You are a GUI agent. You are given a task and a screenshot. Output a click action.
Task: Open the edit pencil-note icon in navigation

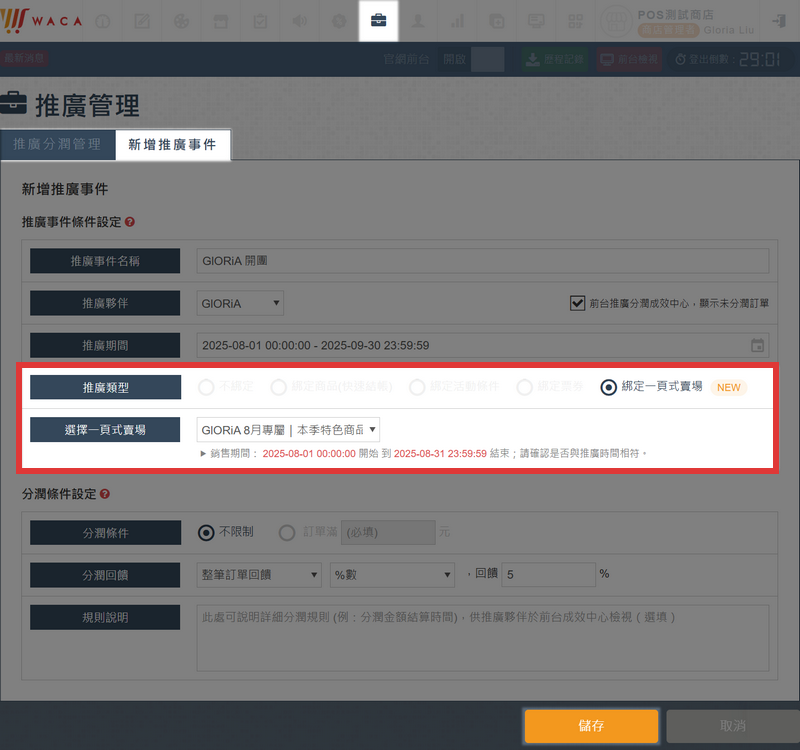click(x=142, y=21)
